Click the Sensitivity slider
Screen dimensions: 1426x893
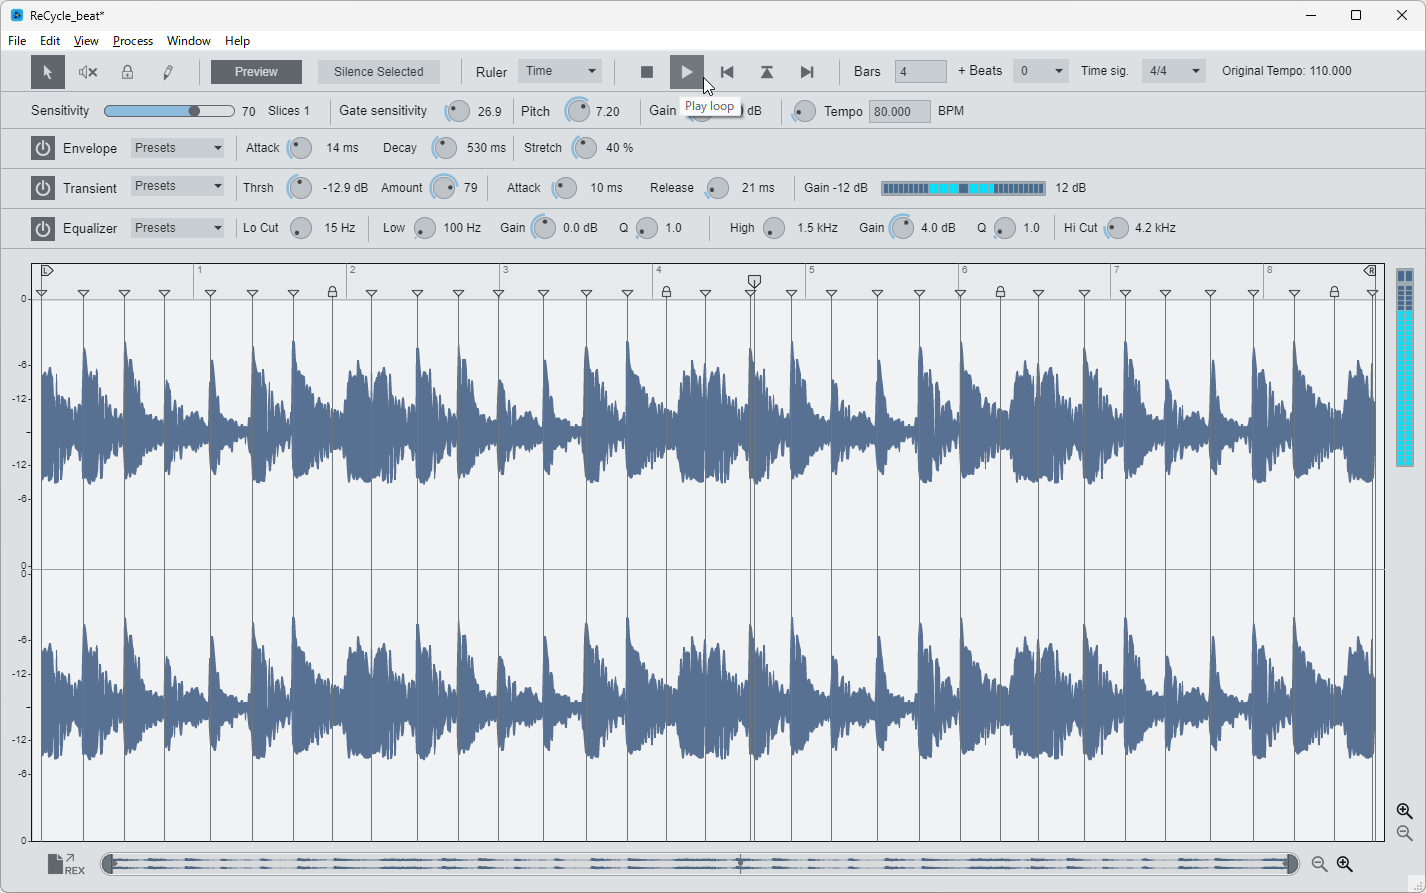tap(169, 111)
